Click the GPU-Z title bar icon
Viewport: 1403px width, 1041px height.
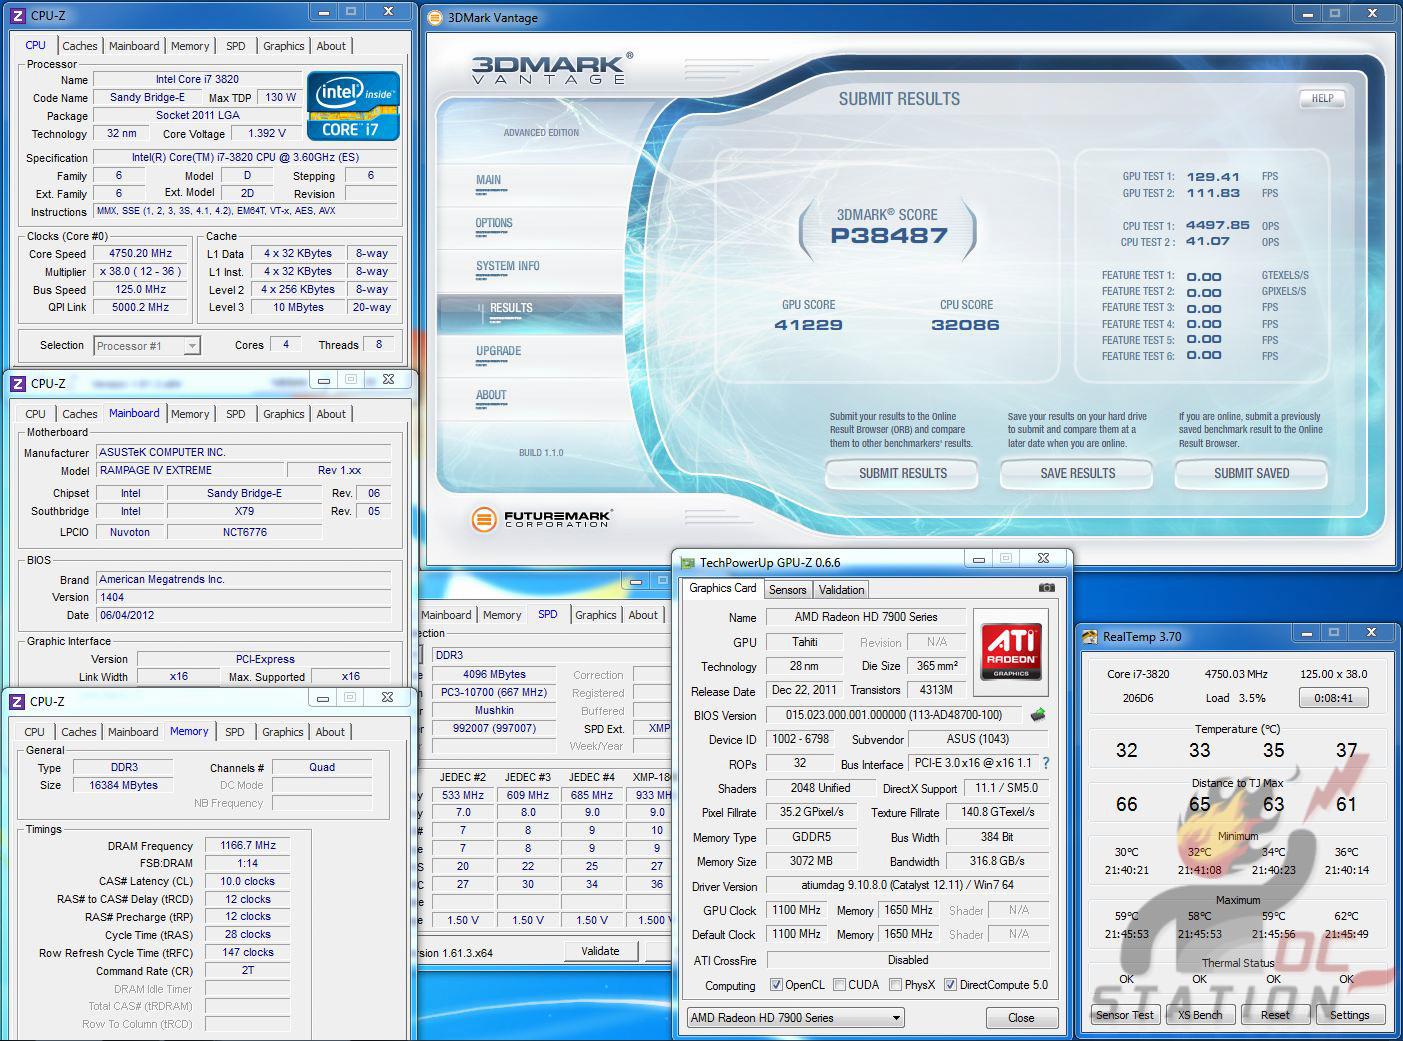(x=688, y=563)
